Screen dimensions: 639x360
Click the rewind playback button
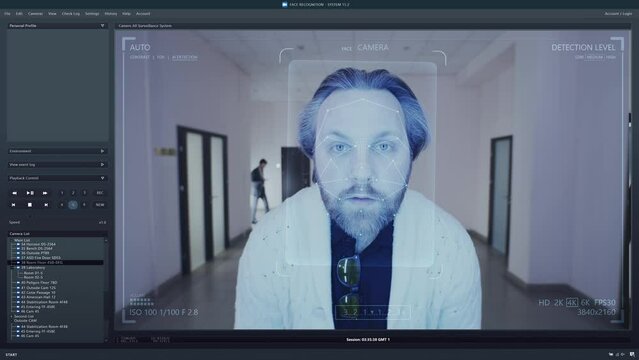click(x=15, y=193)
